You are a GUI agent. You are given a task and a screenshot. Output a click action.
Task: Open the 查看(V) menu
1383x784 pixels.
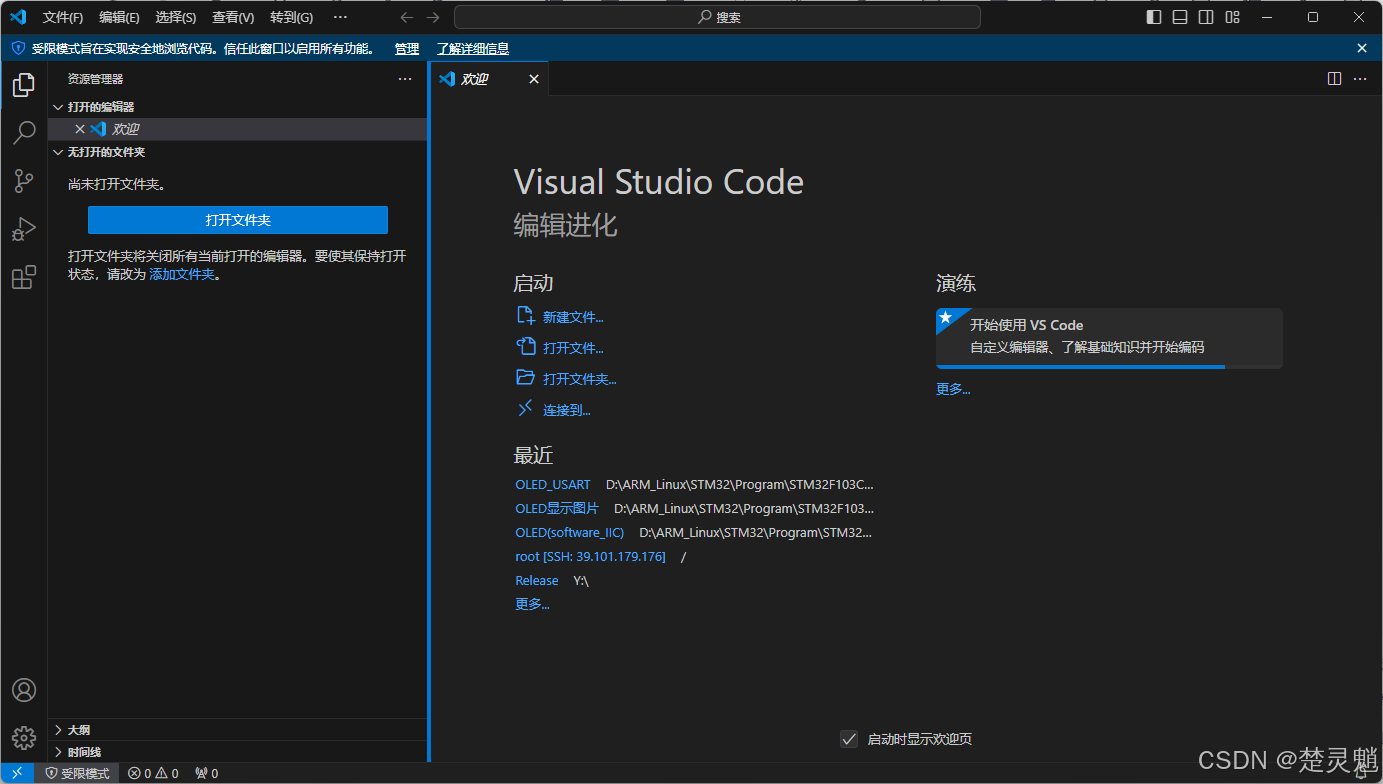(x=233, y=17)
